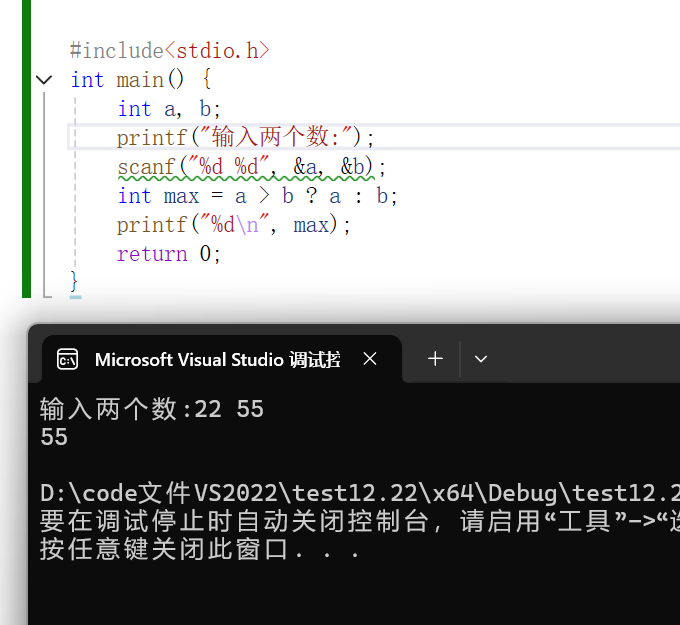Image resolution: width=680 pixels, height=625 pixels.
Task: Click the terminal icon in the console tab
Action: [68, 359]
